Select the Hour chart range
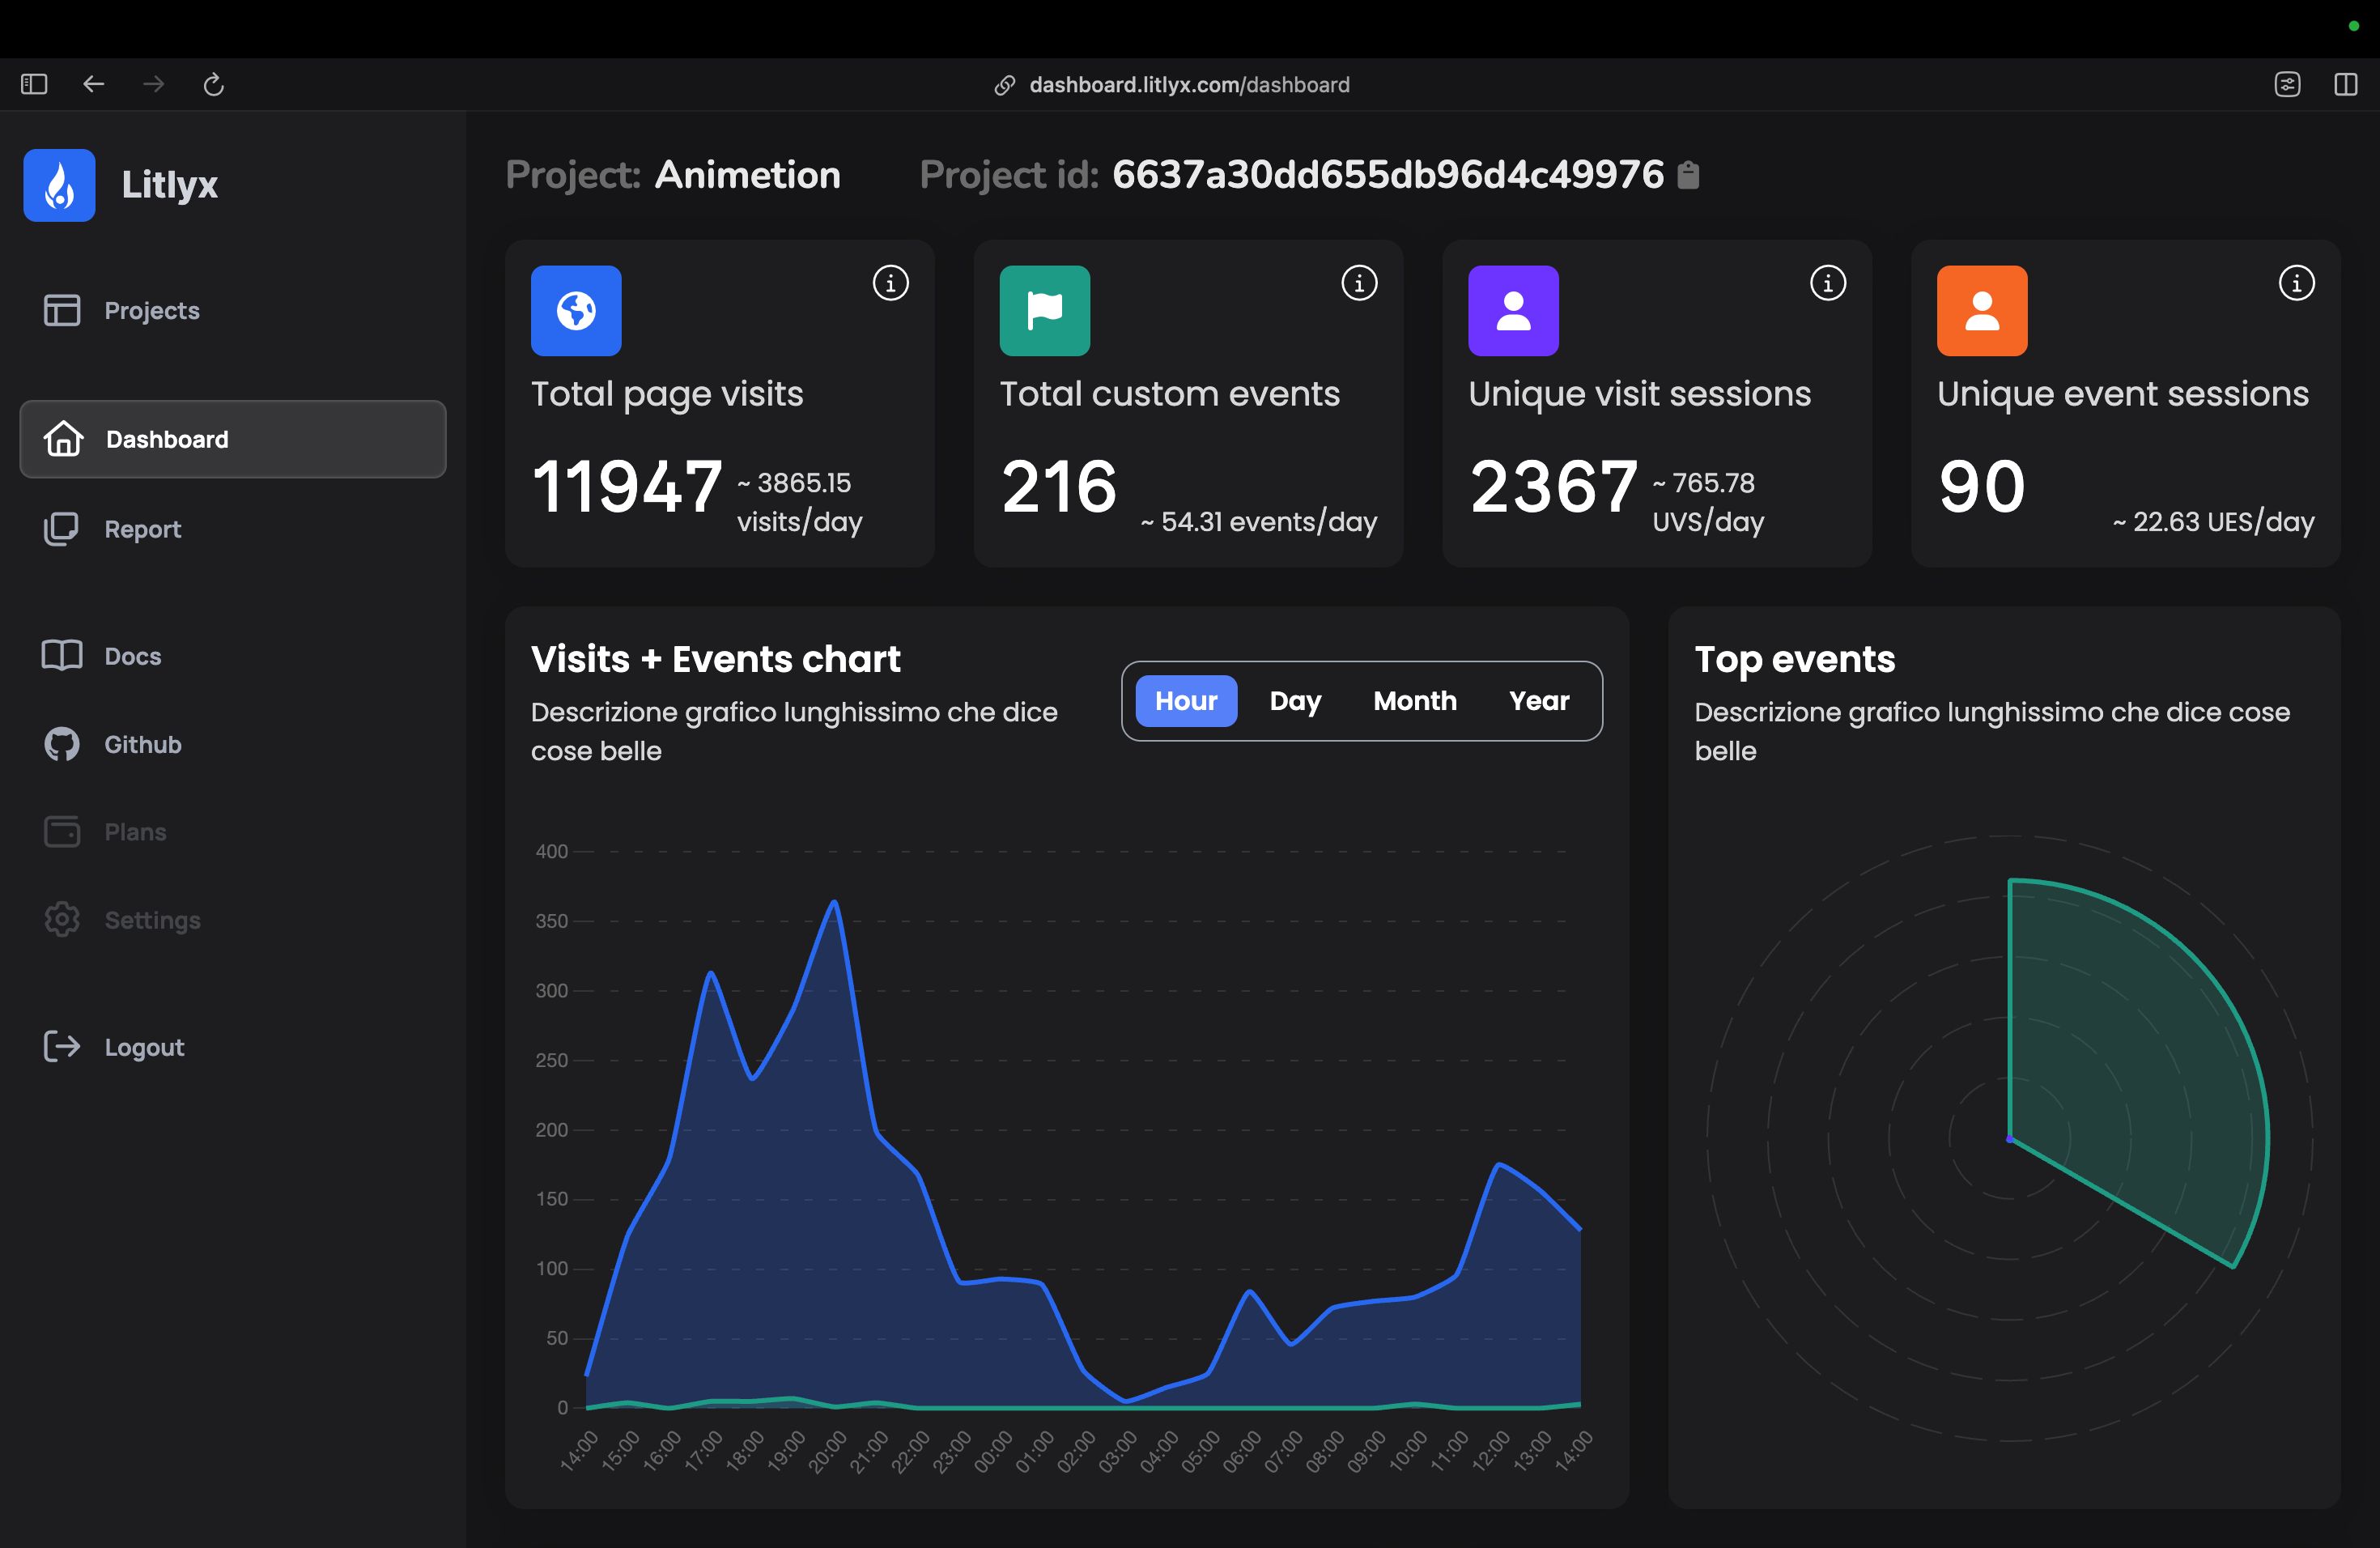The image size is (2380, 1548). click(1185, 701)
